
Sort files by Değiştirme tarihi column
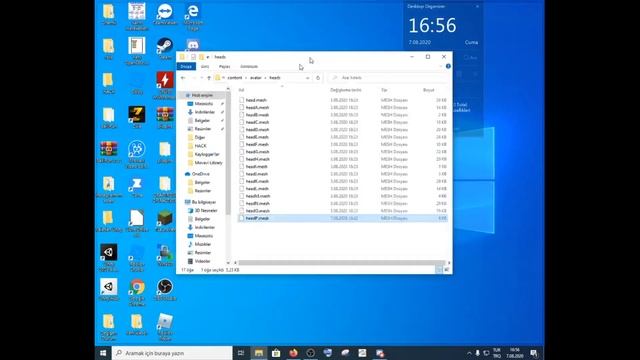tap(346, 90)
